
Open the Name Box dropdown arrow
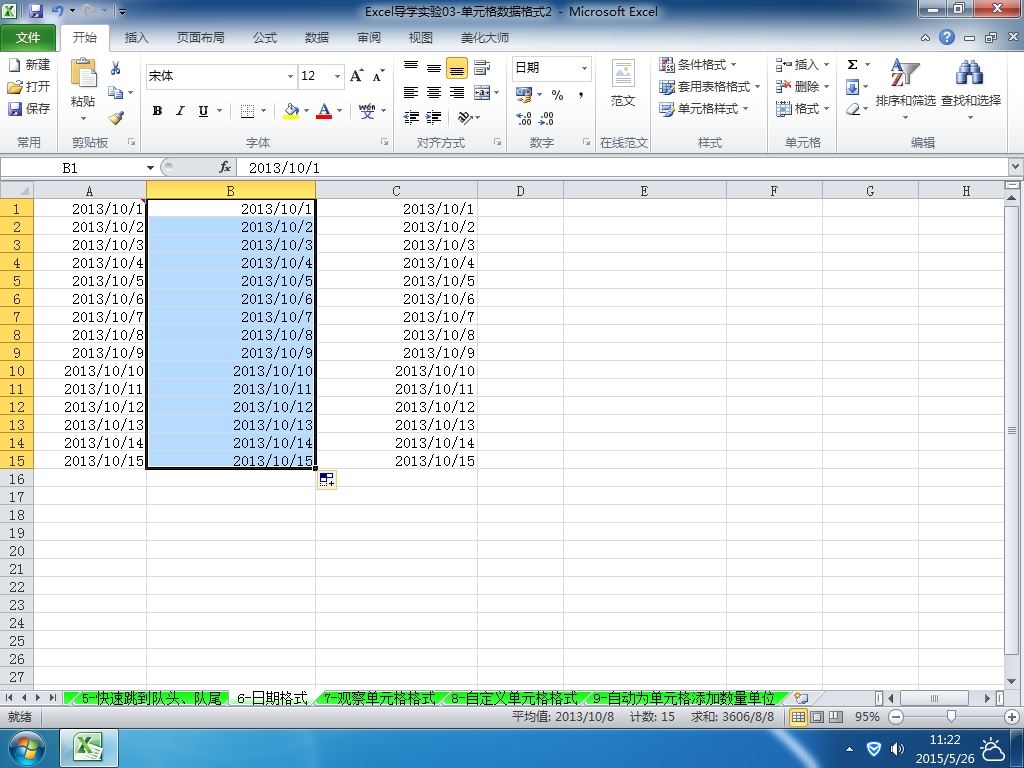pyautogui.click(x=150, y=168)
